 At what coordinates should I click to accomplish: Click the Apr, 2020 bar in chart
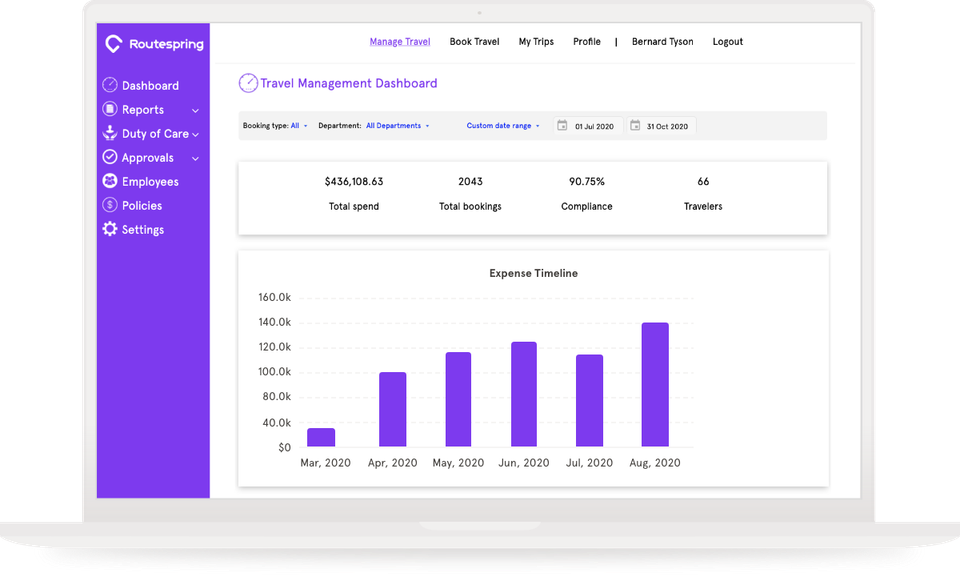tap(392, 409)
